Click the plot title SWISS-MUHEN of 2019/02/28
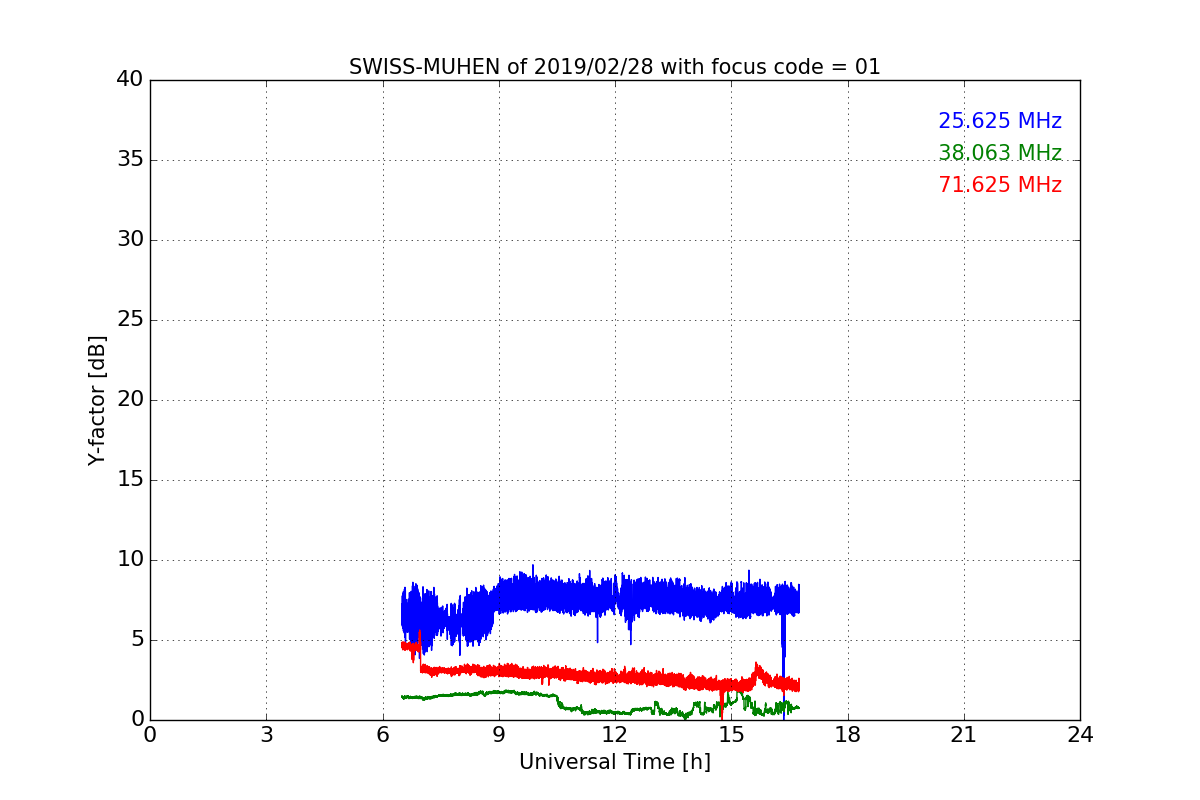This screenshot has width=1200, height=800. [x=614, y=67]
